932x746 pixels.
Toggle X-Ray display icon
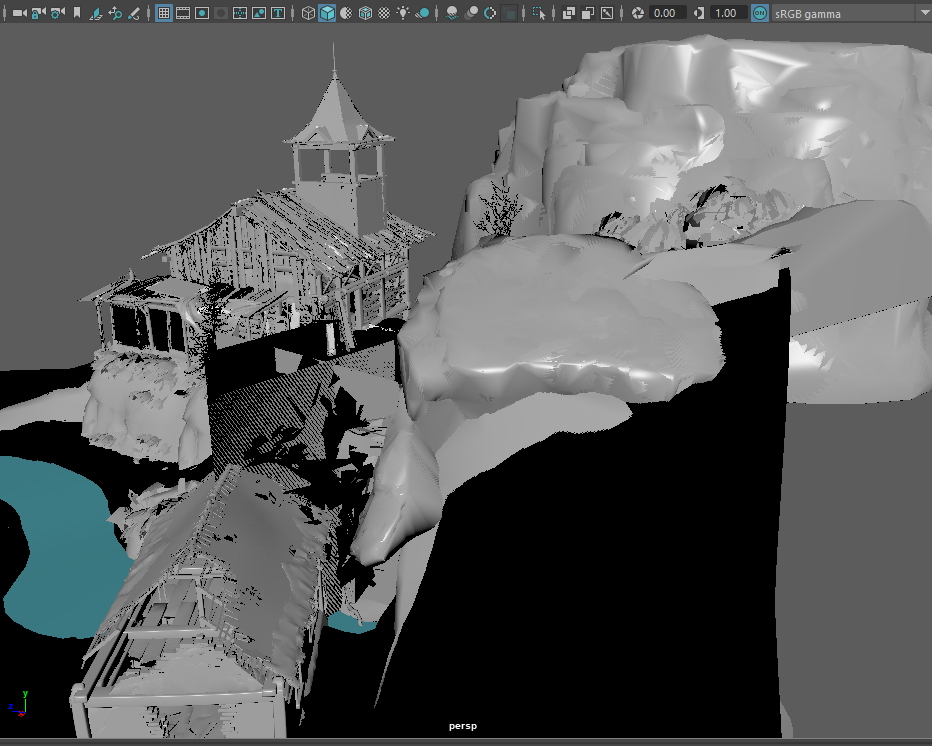click(x=569, y=13)
